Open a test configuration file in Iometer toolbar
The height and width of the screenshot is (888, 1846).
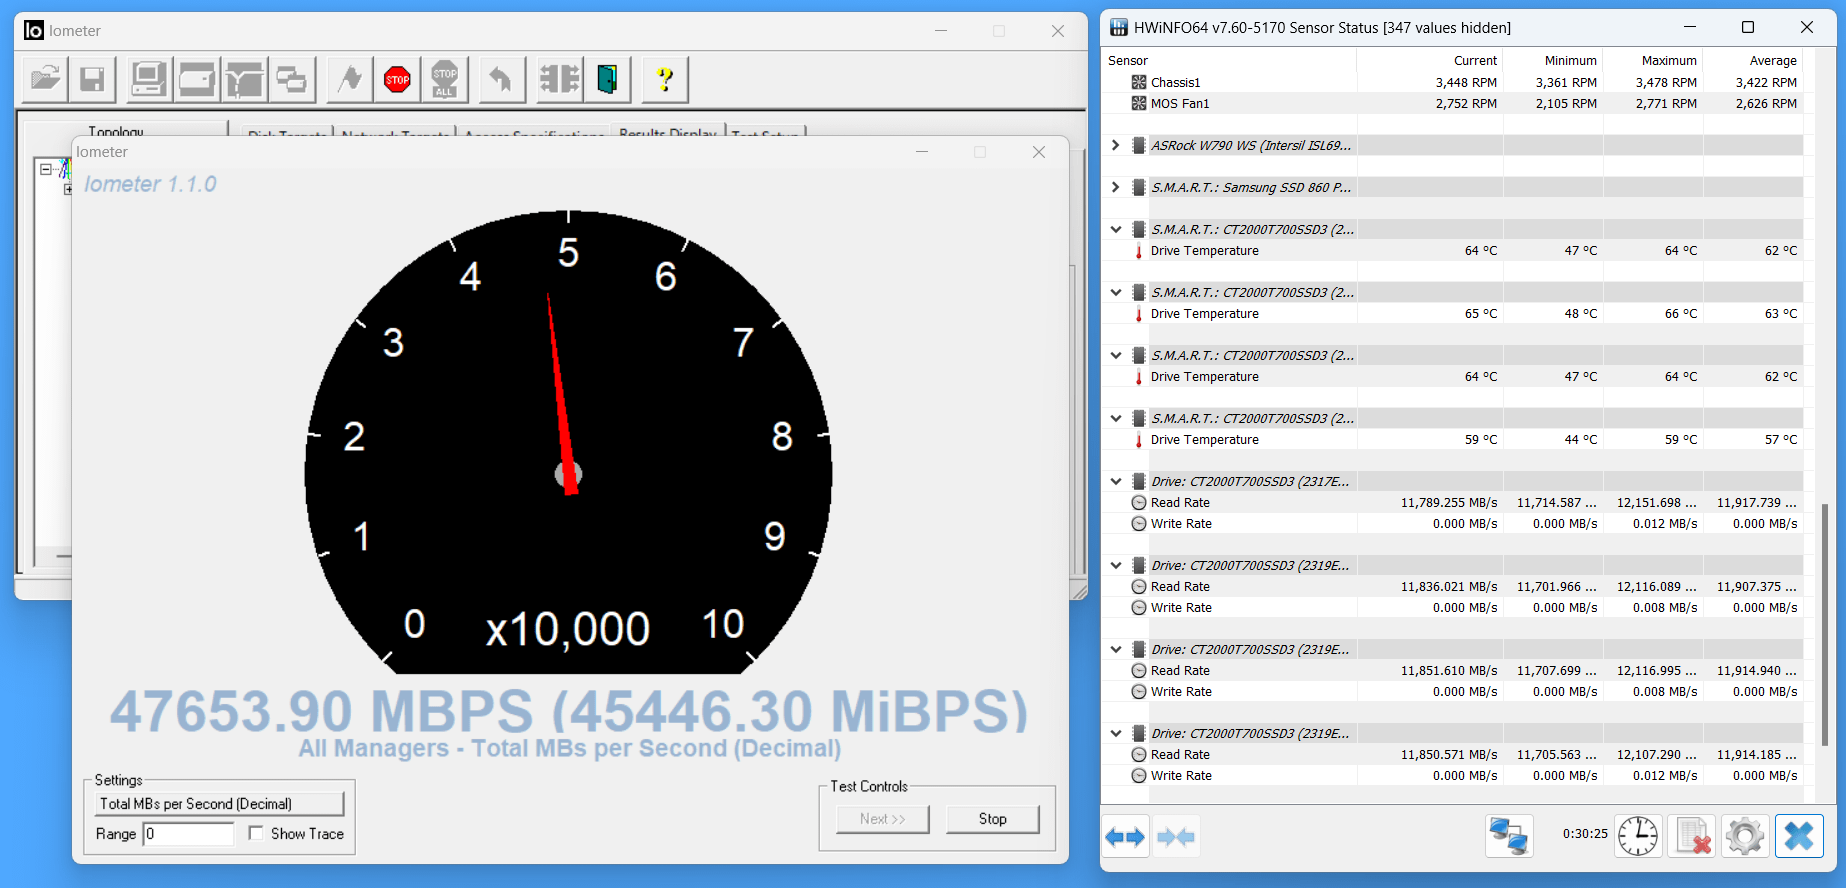point(45,78)
